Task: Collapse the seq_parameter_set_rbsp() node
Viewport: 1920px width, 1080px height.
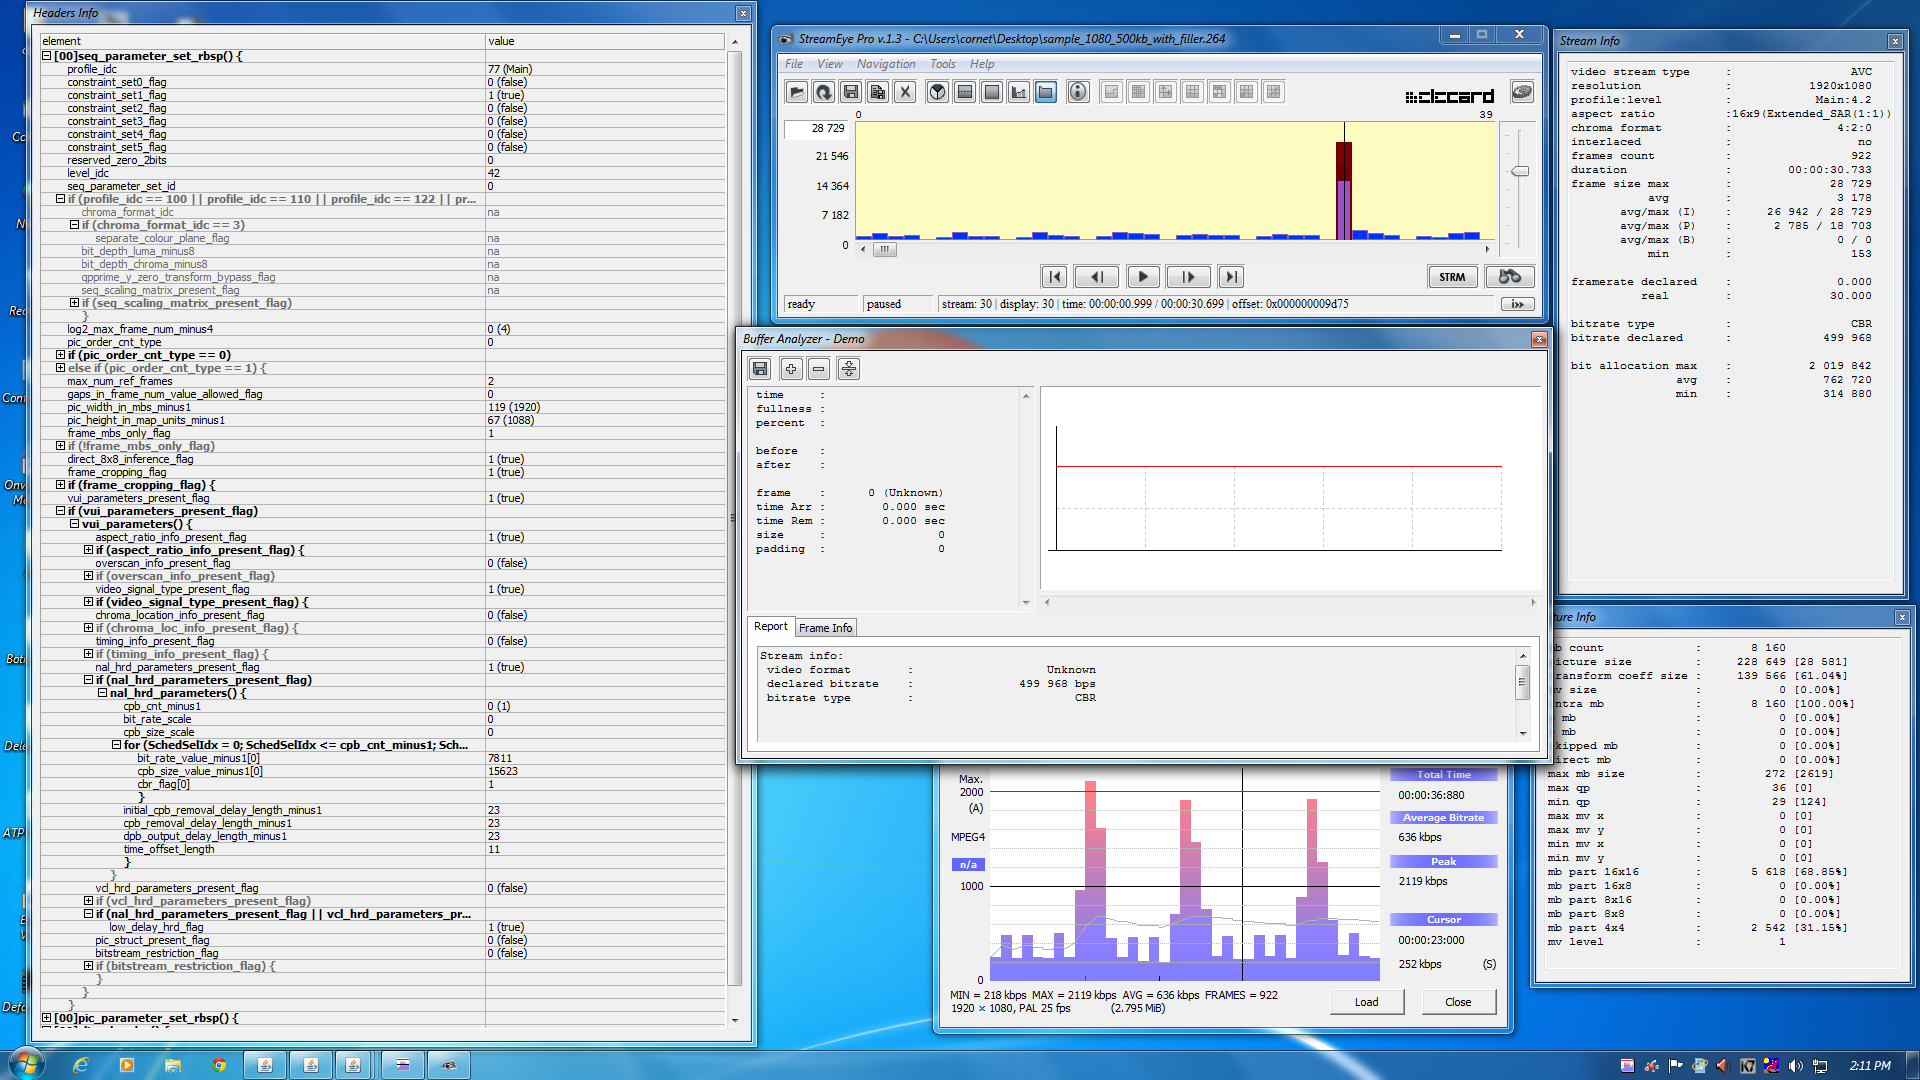Action: (46, 56)
